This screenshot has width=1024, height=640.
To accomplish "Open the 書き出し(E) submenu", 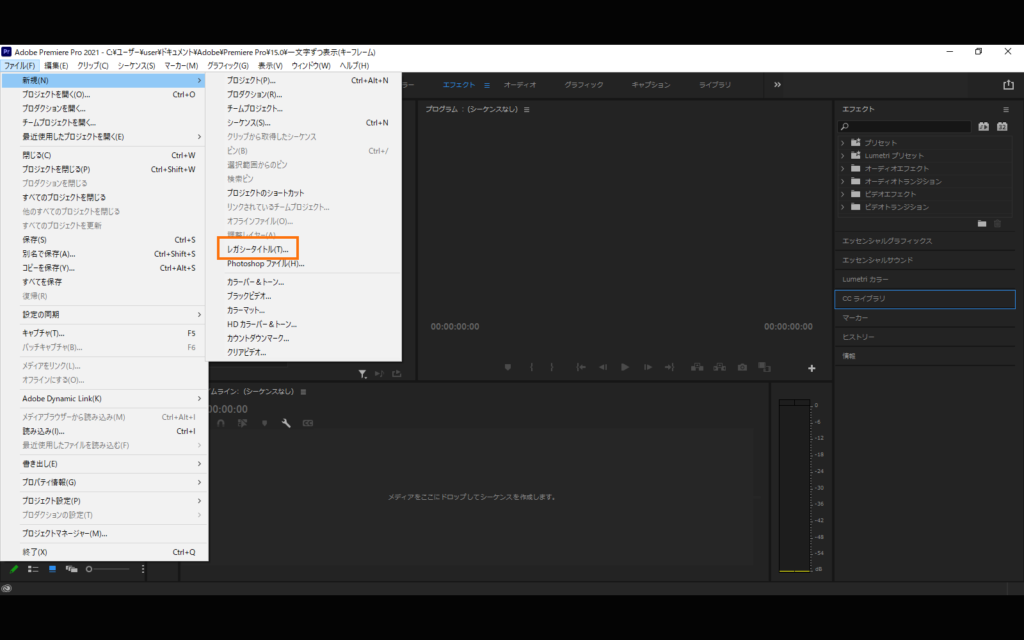I will (x=104, y=464).
